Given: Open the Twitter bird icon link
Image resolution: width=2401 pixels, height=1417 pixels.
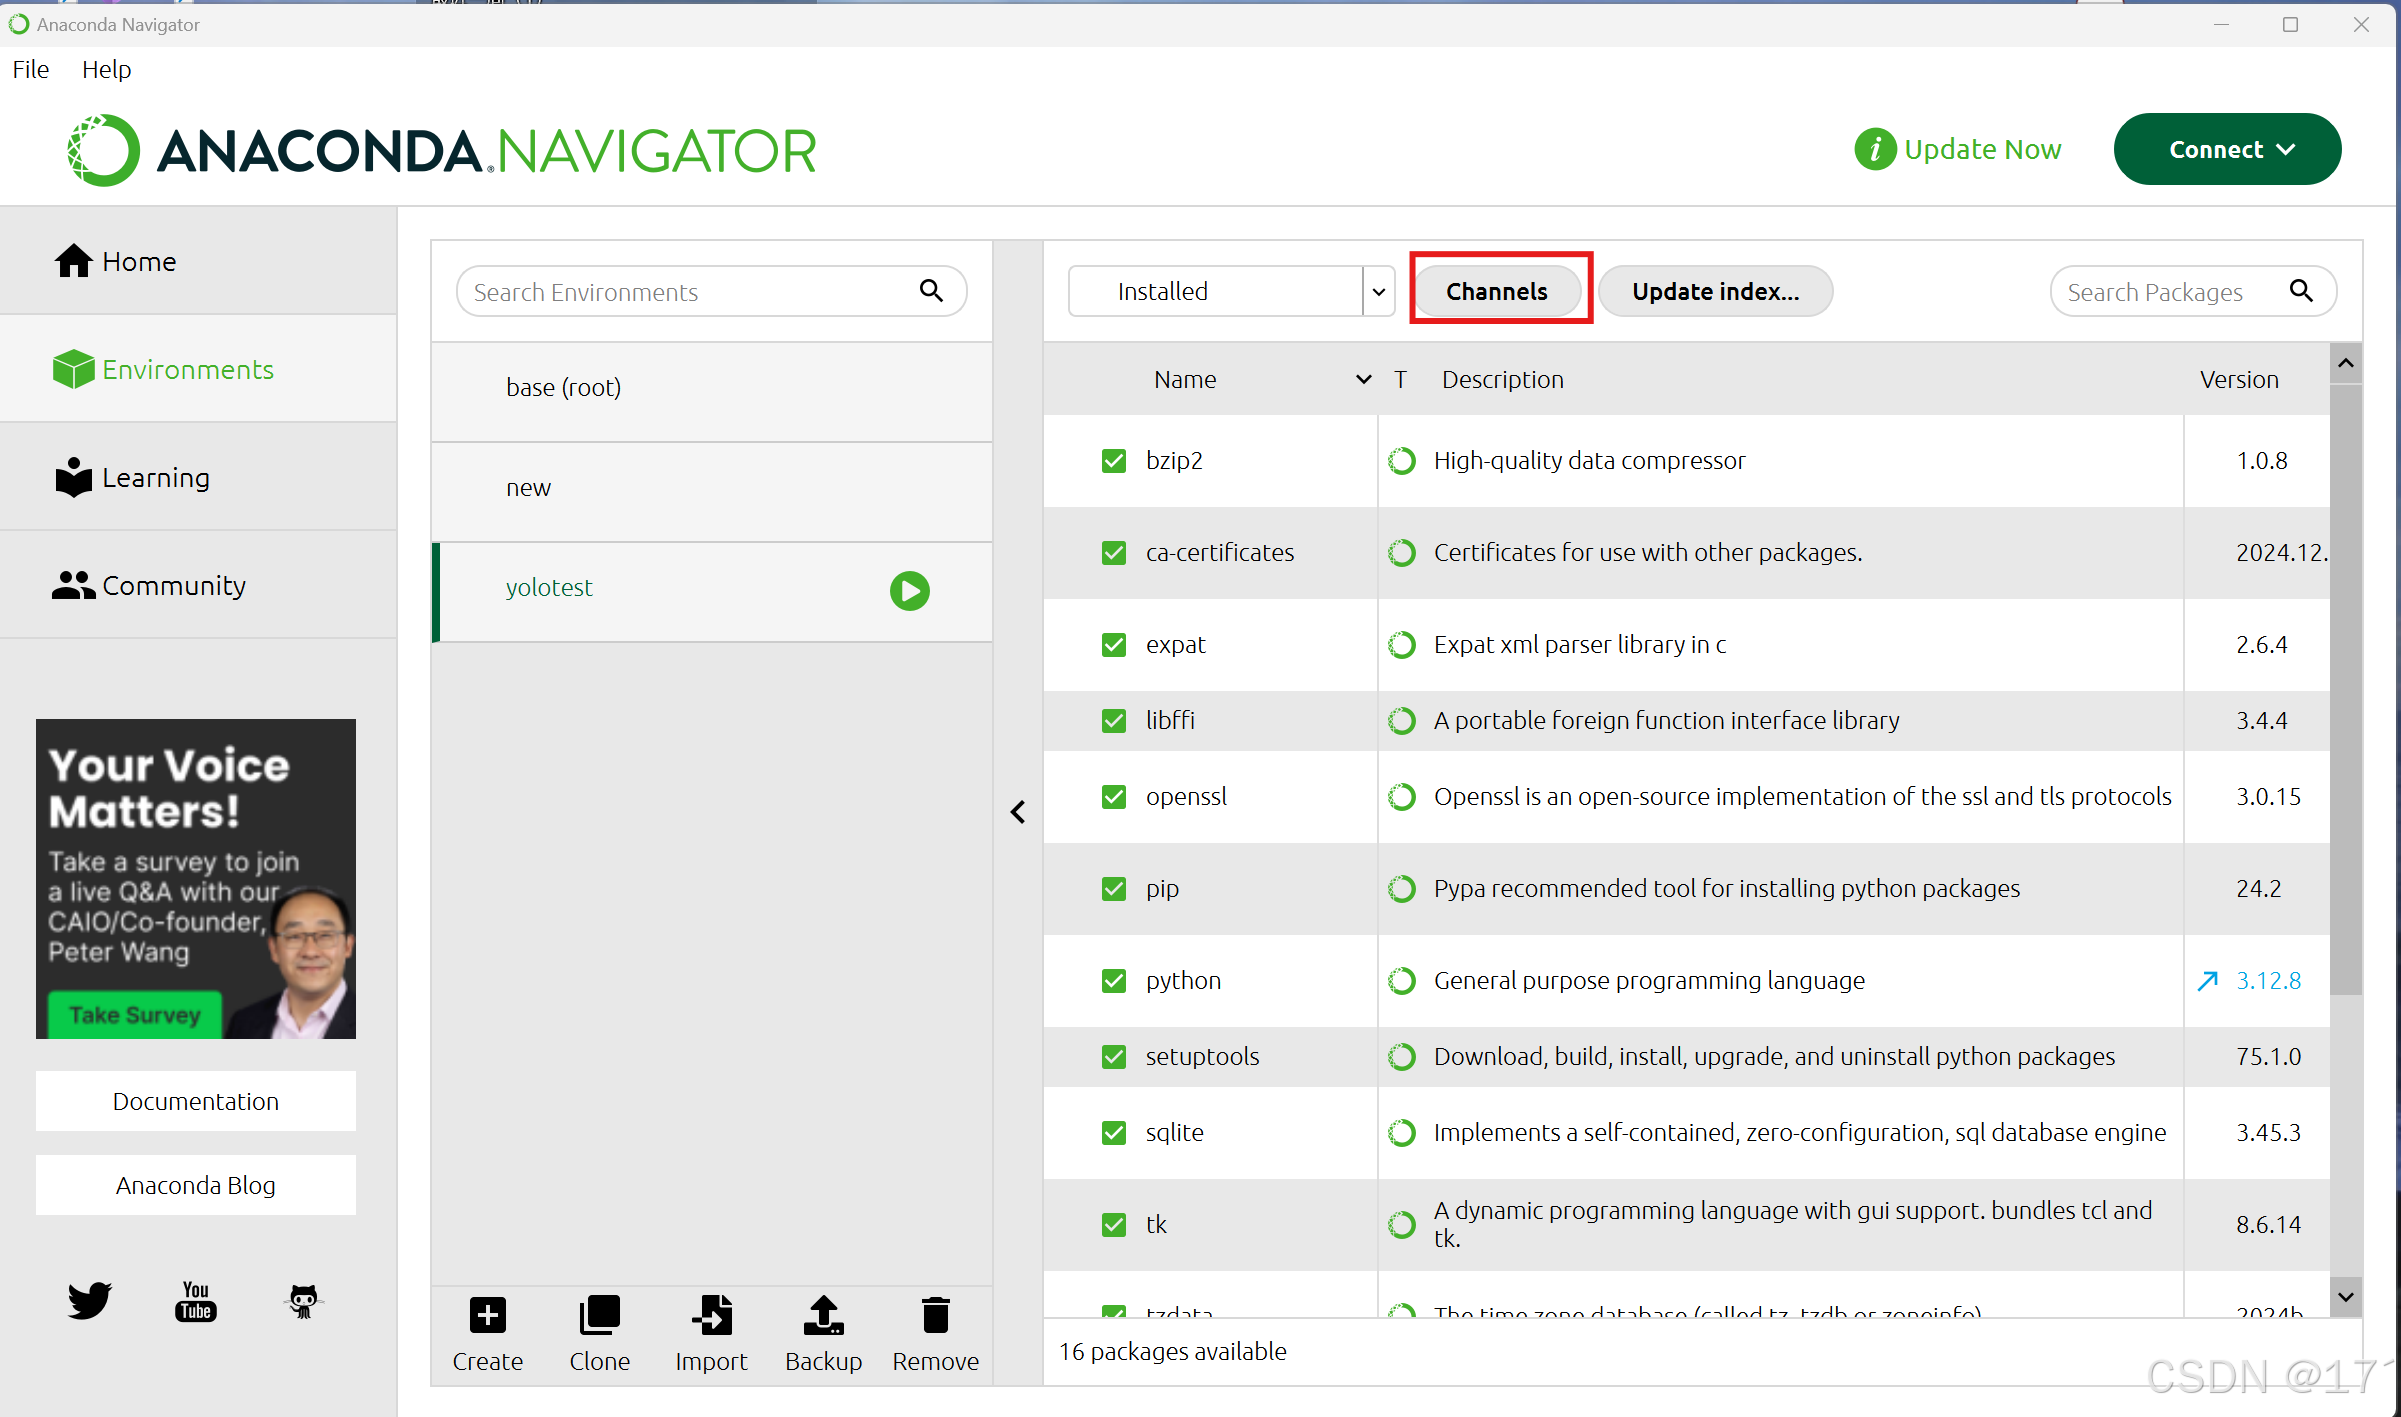Looking at the screenshot, I should pos(89,1301).
